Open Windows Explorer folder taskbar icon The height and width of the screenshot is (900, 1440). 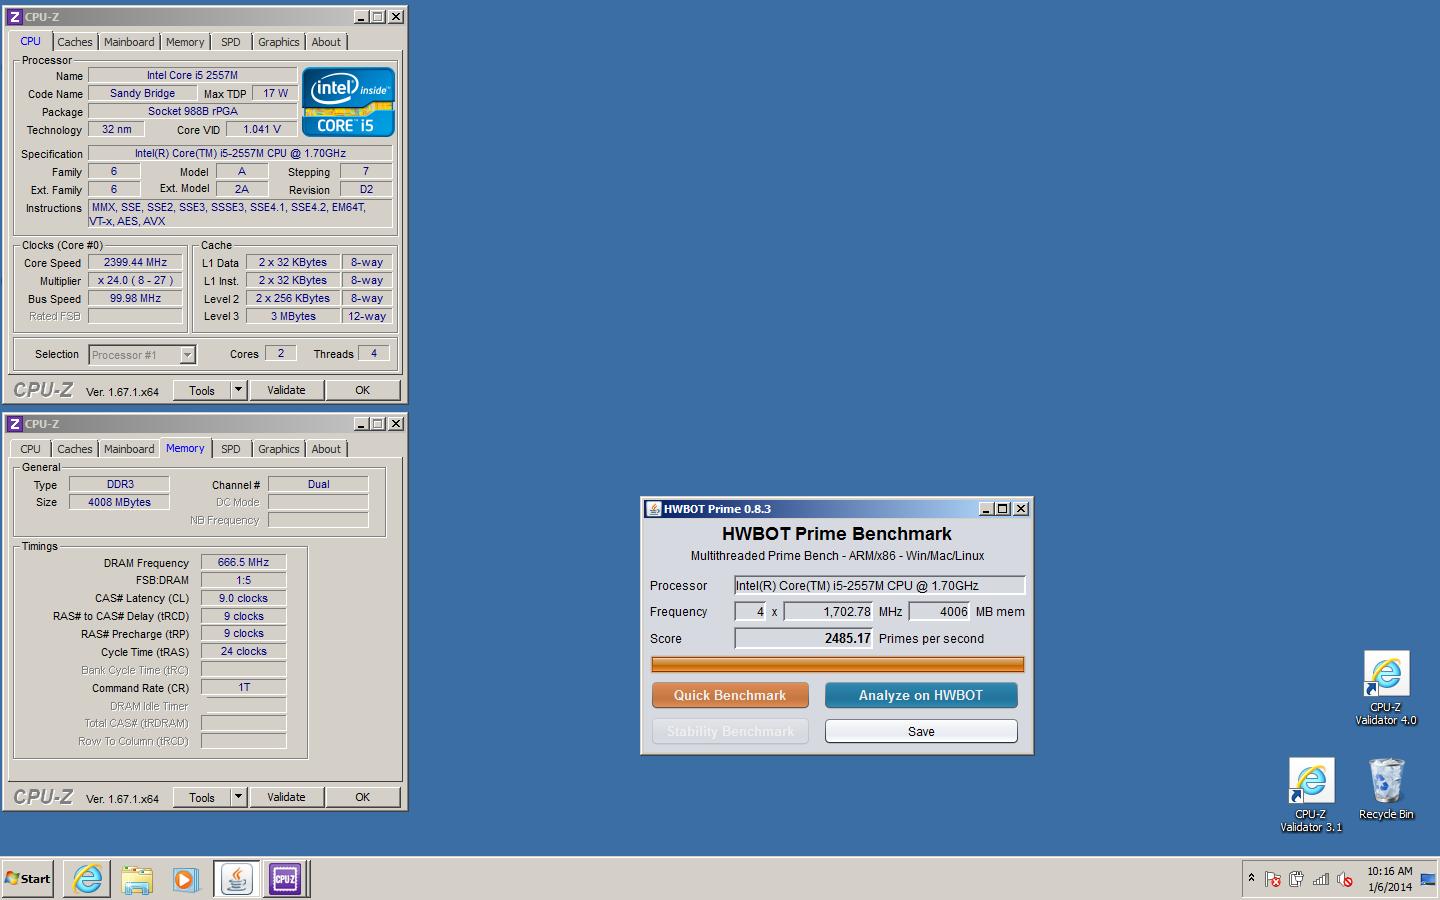(x=137, y=879)
